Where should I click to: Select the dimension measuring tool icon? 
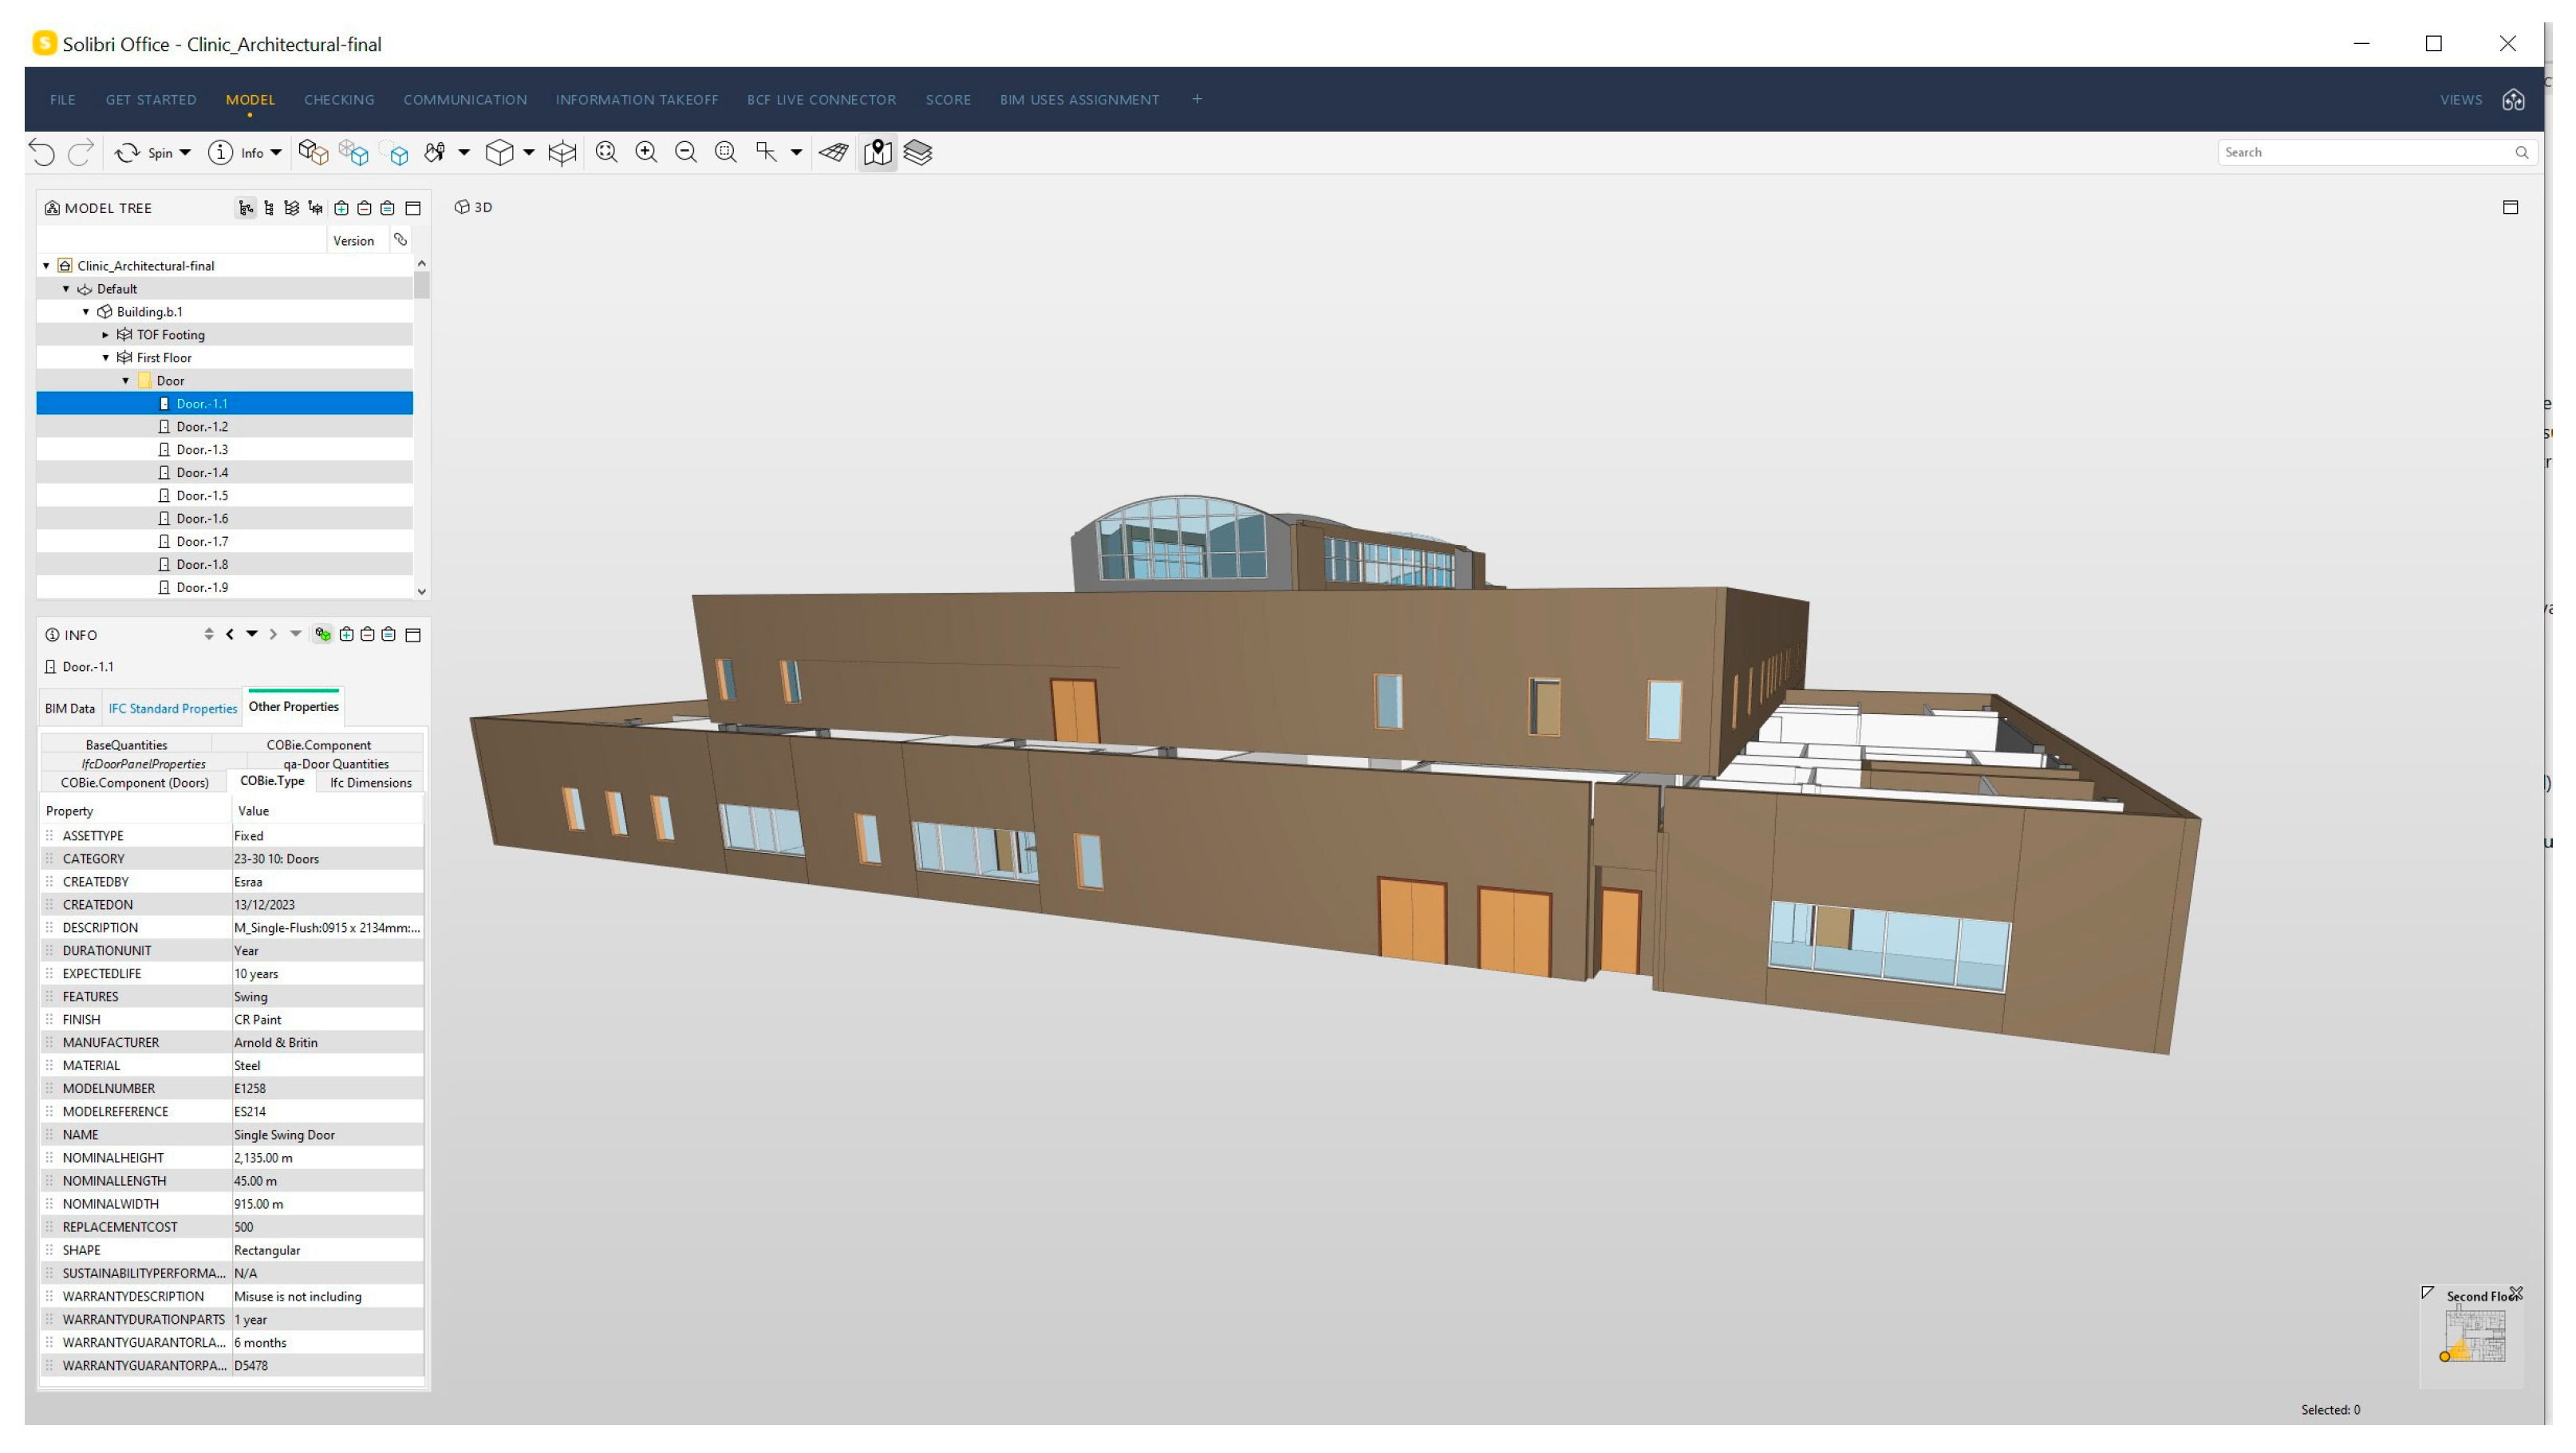[x=767, y=153]
